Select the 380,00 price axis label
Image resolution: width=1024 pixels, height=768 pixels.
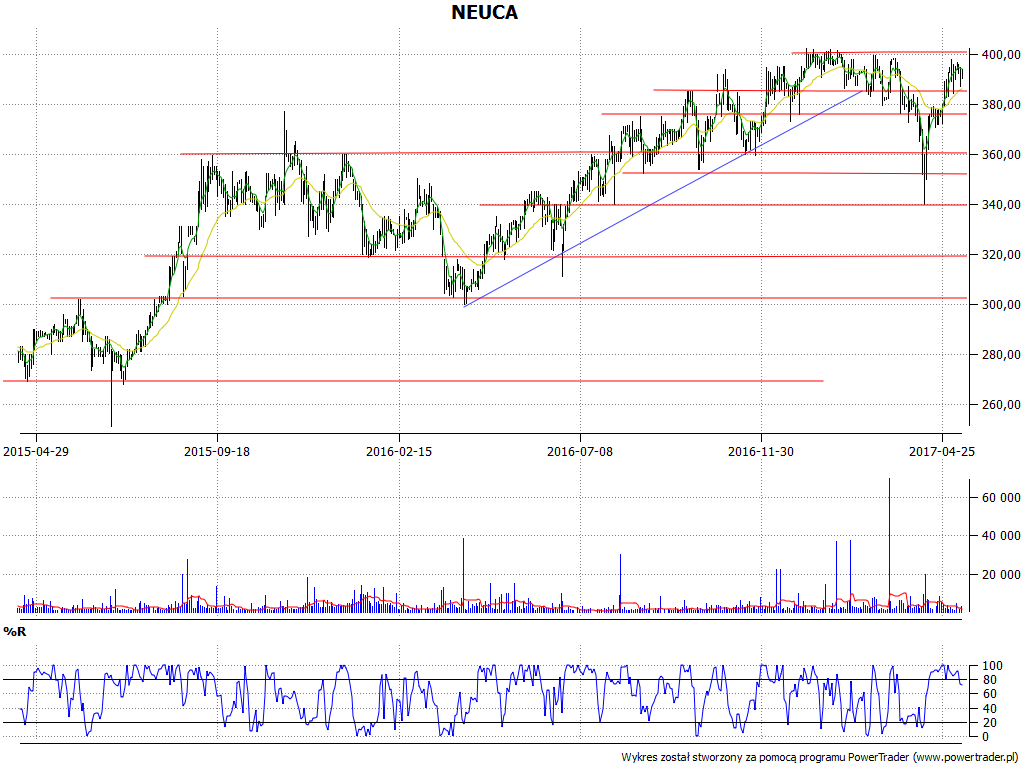click(x=1001, y=104)
